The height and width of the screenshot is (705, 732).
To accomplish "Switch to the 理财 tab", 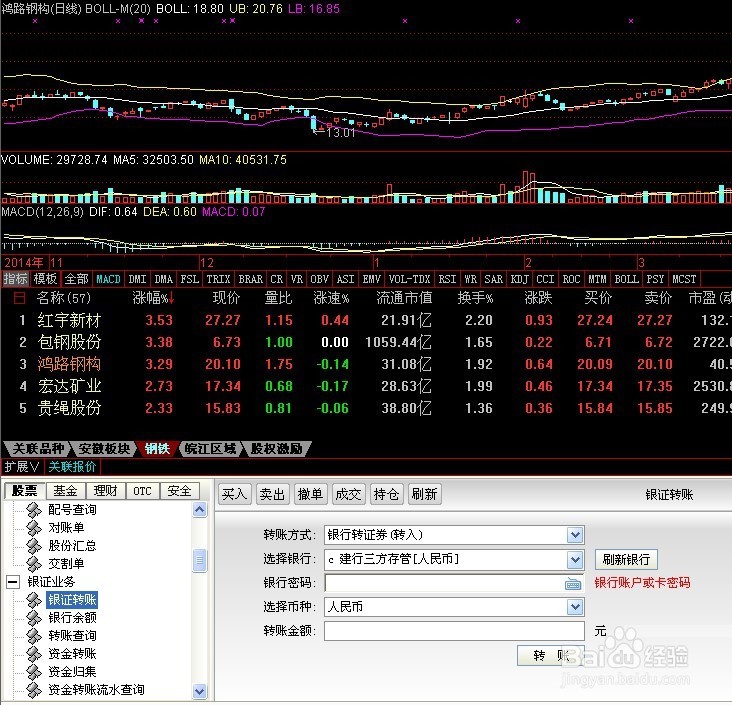I will (106, 491).
